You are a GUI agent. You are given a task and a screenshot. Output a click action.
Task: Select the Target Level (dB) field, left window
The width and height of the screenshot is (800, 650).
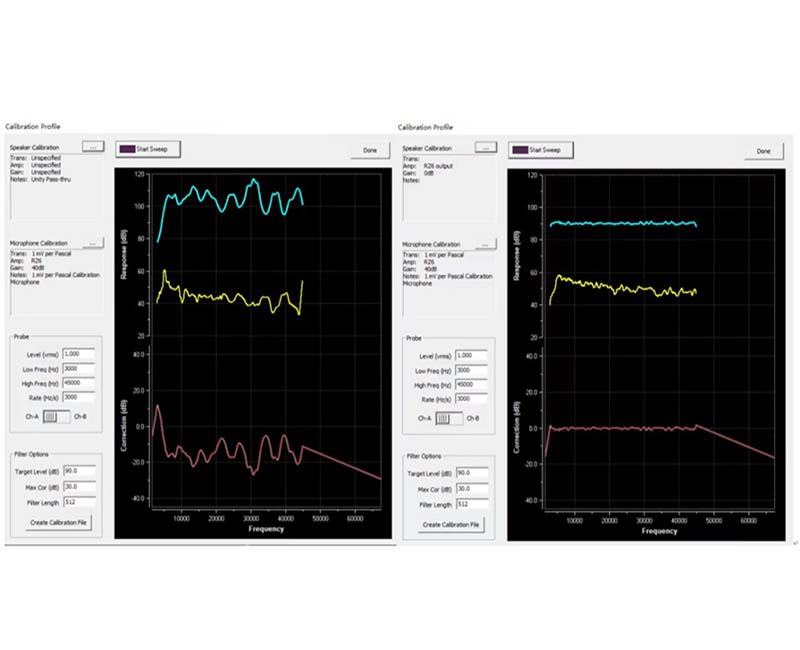click(x=78, y=472)
